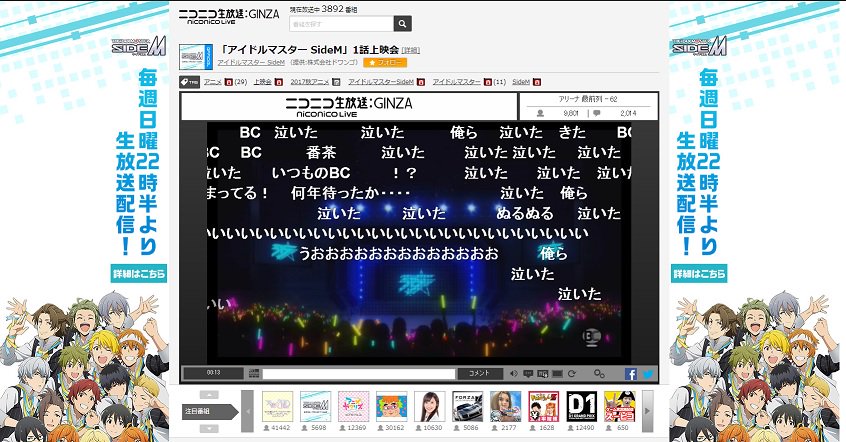Screen dimensions: 846x442
Task: Click the right banner SideM logo
Action: pos(699,46)
